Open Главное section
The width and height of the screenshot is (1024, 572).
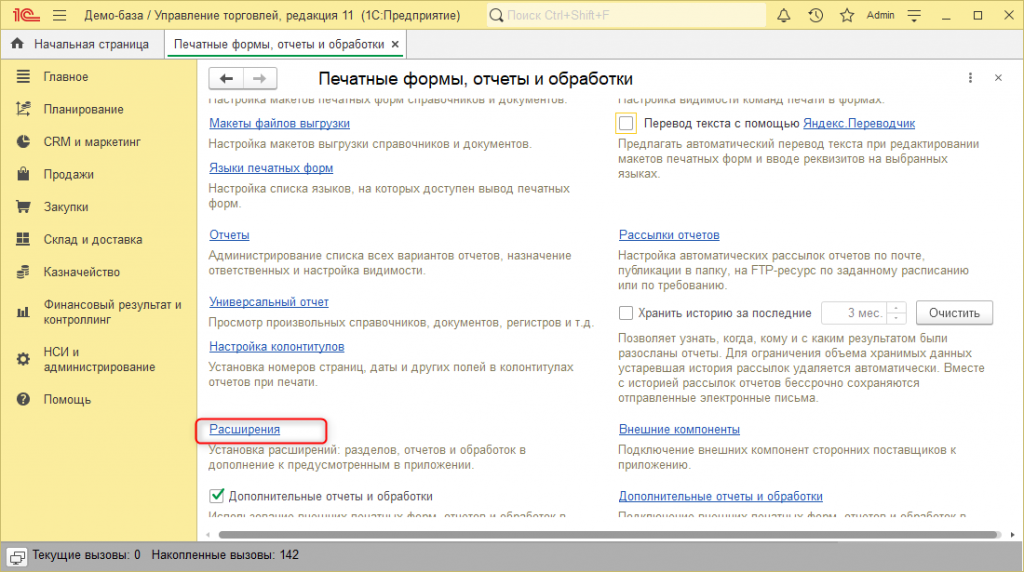tap(66, 76)
